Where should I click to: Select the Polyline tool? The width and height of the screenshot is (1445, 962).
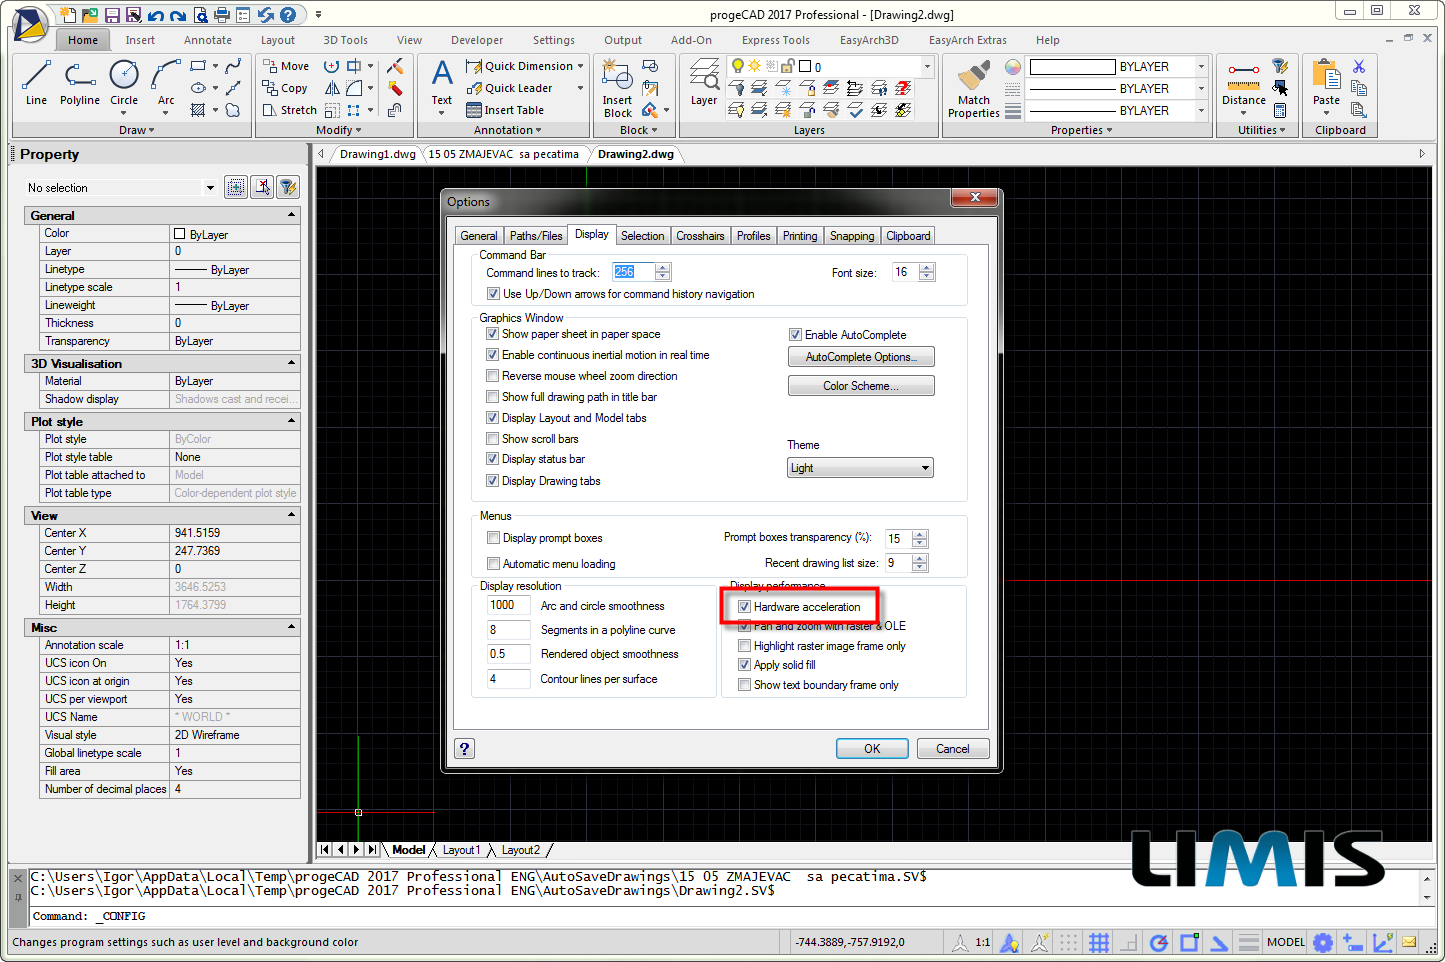[x=79, y=82]
